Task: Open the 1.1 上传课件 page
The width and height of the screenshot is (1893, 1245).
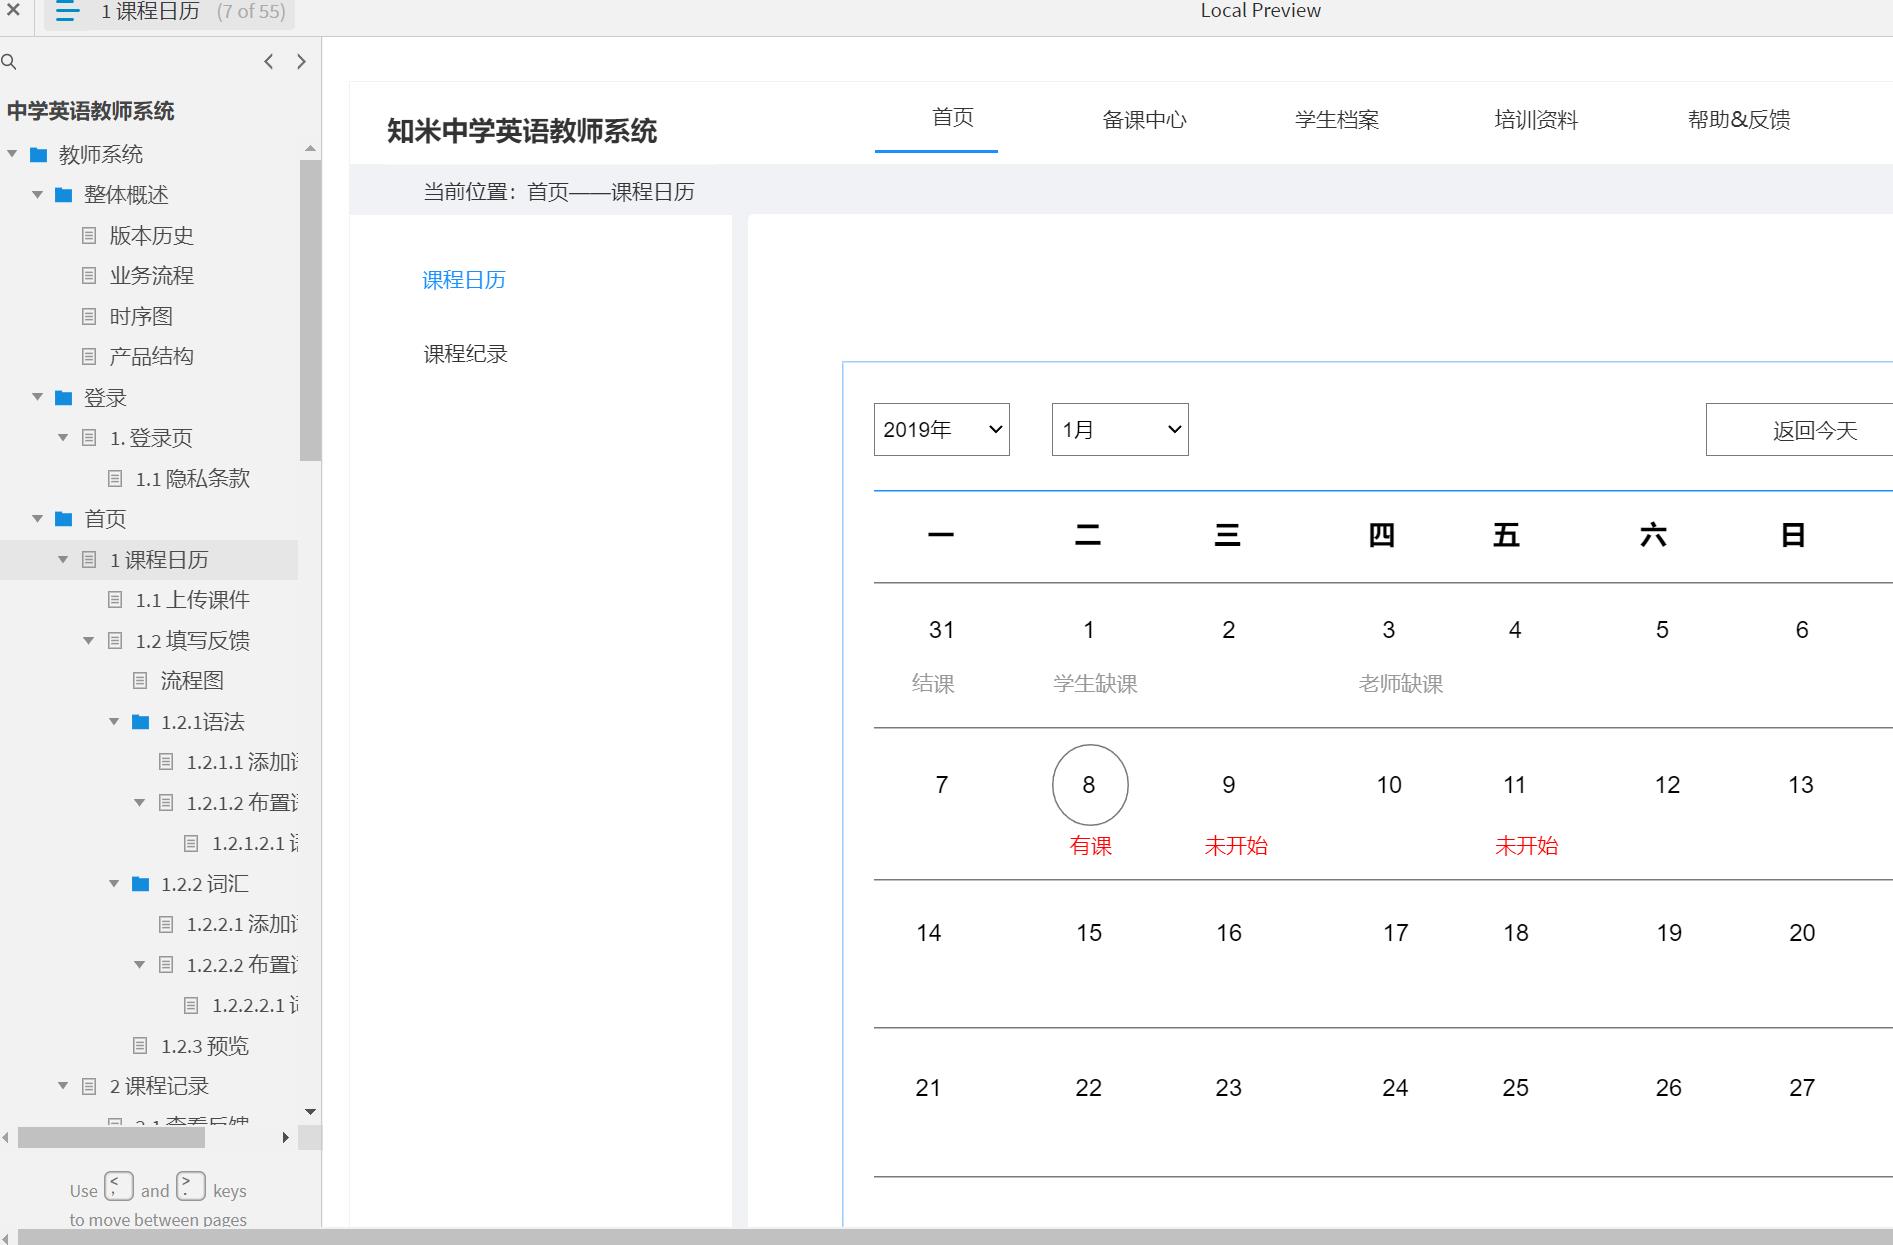Action: (192, 600)
